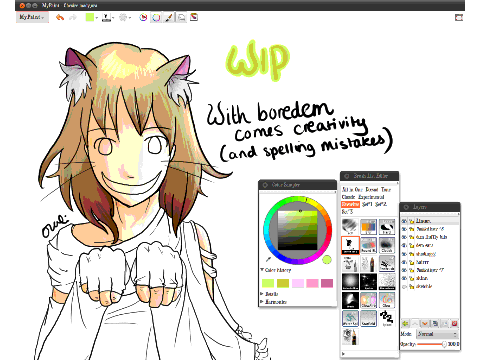Toggle fullscreen icon at toolbar right end
Image resolution: width=480 pixels, height=360 pixels.
pyautogui.click(x=459, y=17)
